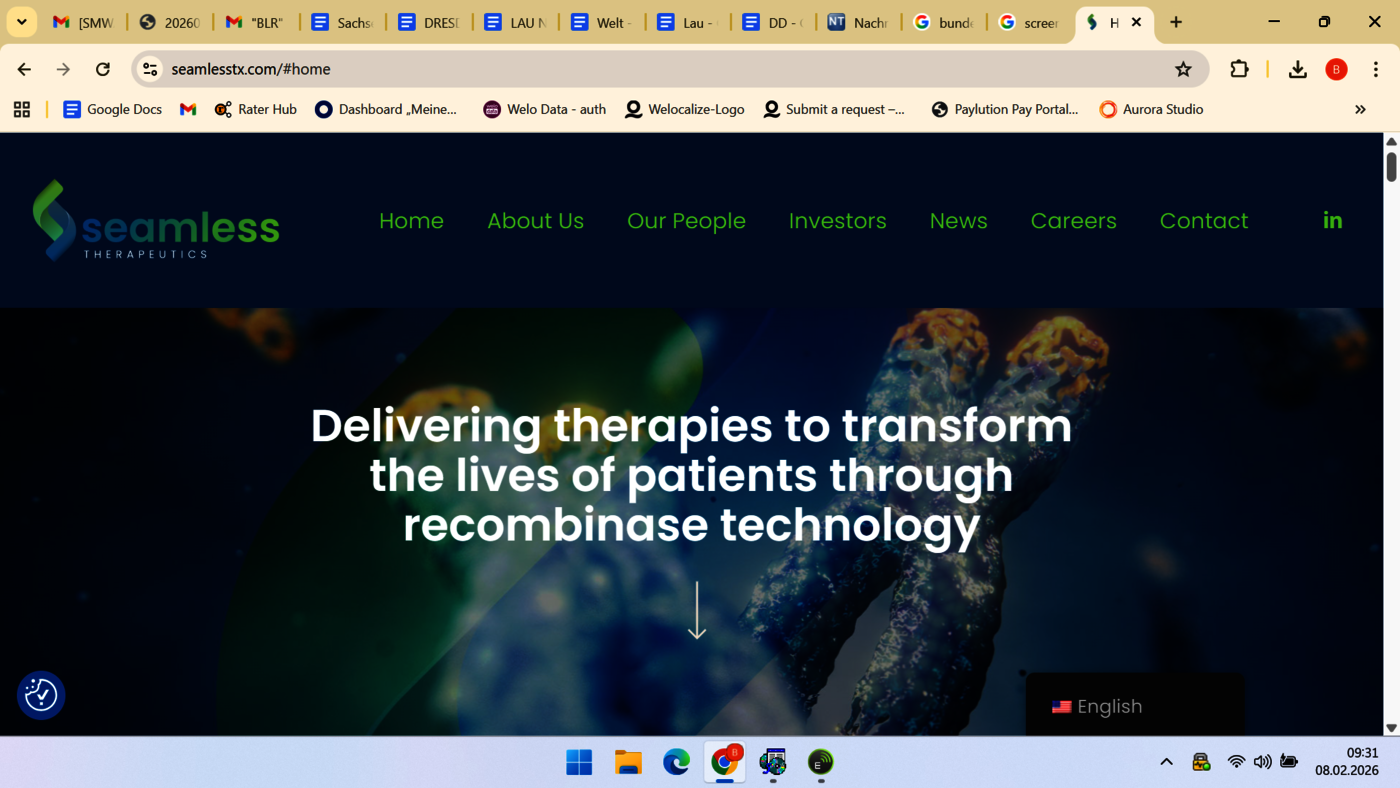1400x788 pixels.
Task: Bookmark this page with the star icon
Action: (1183, 69)
